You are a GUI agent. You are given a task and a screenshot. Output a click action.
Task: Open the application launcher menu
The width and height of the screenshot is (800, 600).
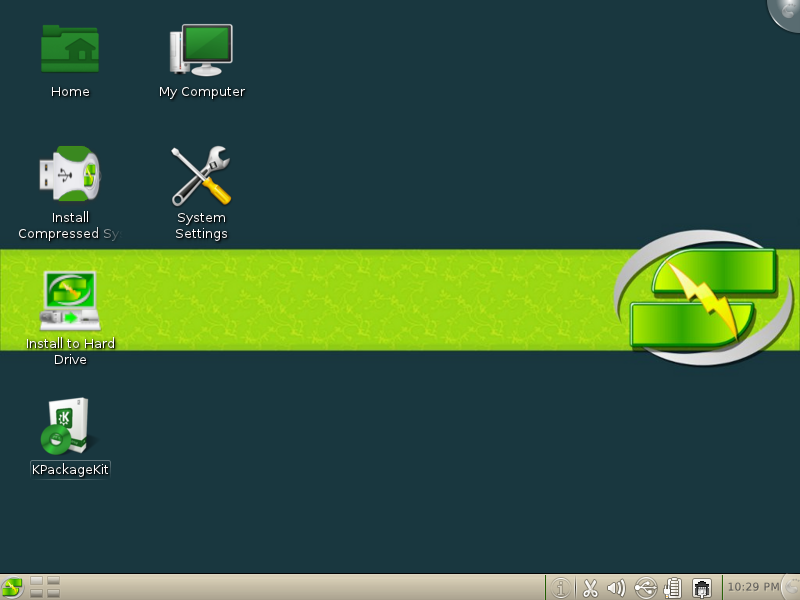(x=12, y=588)
